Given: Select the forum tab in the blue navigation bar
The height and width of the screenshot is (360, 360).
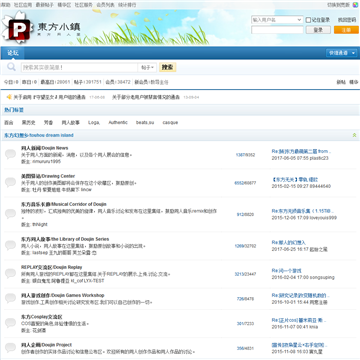Looking at the screenshot, I should pos(13,53).
